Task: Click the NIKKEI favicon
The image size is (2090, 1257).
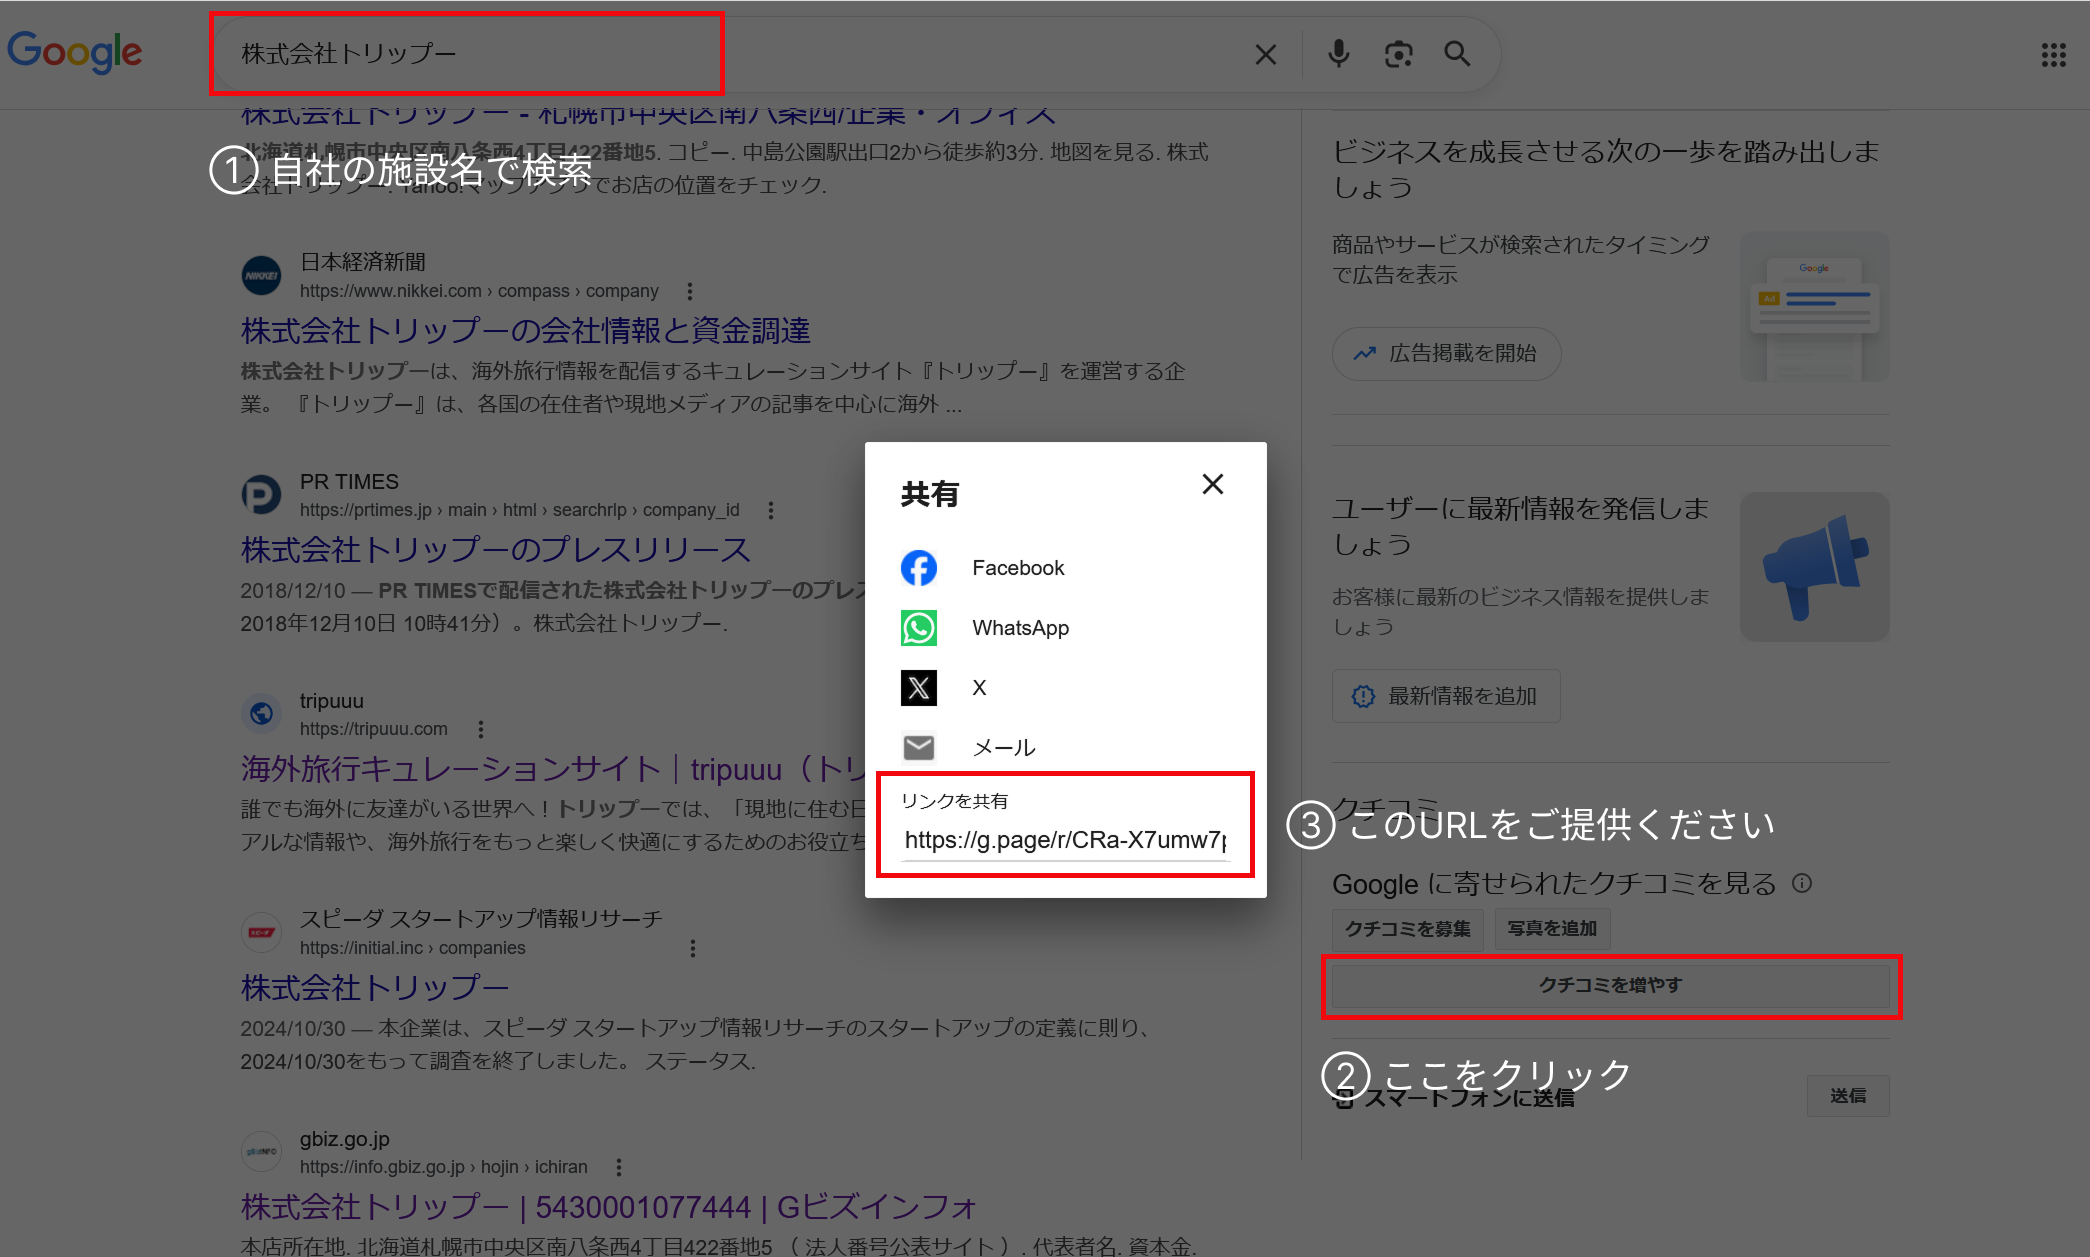Action: (261, 276)
